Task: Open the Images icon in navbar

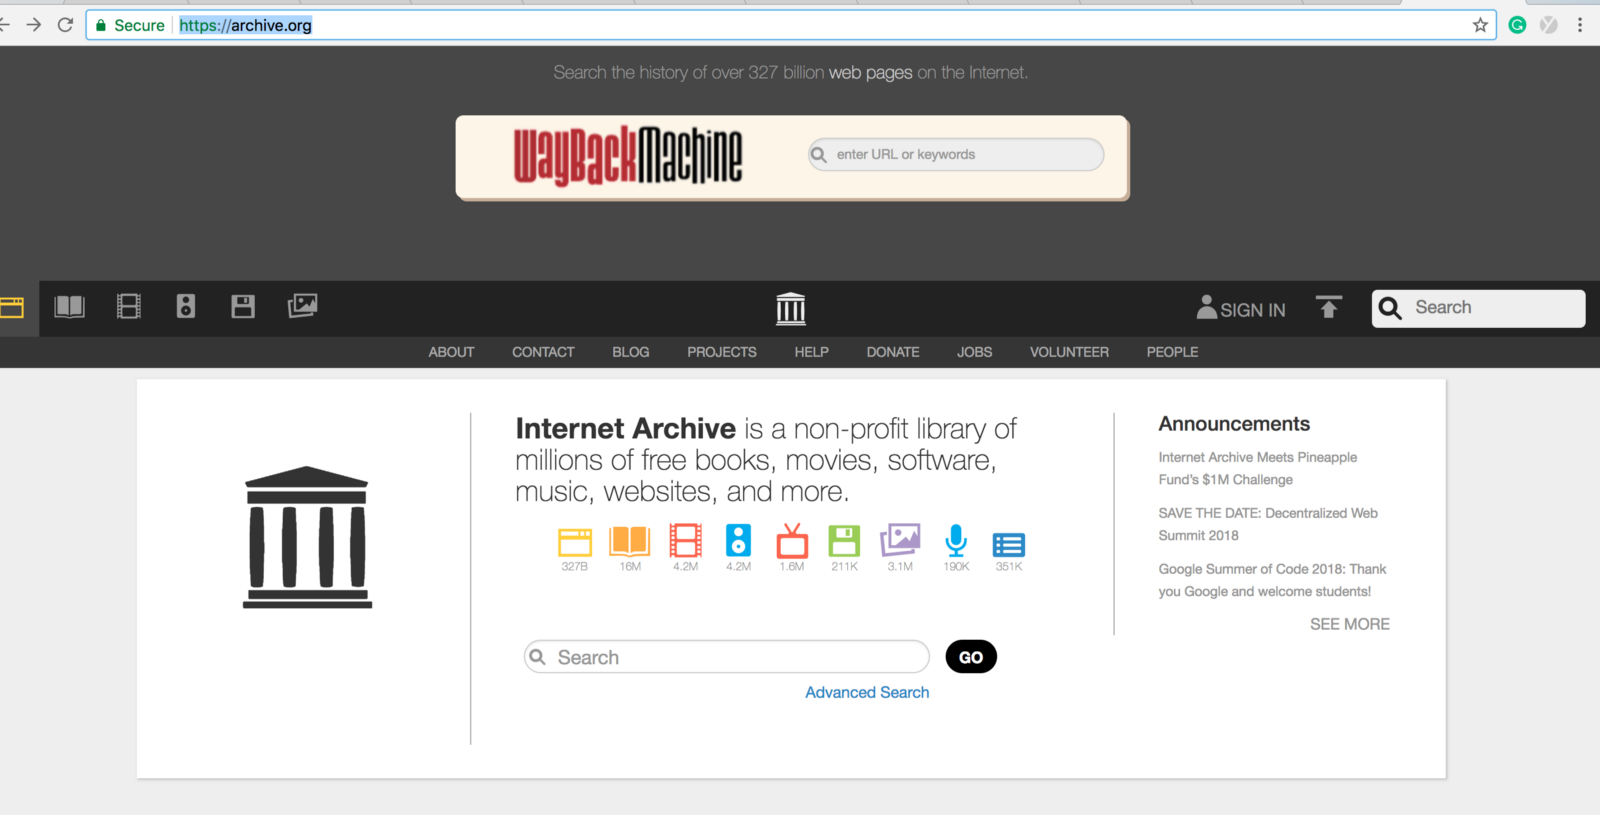Action: 302,305
